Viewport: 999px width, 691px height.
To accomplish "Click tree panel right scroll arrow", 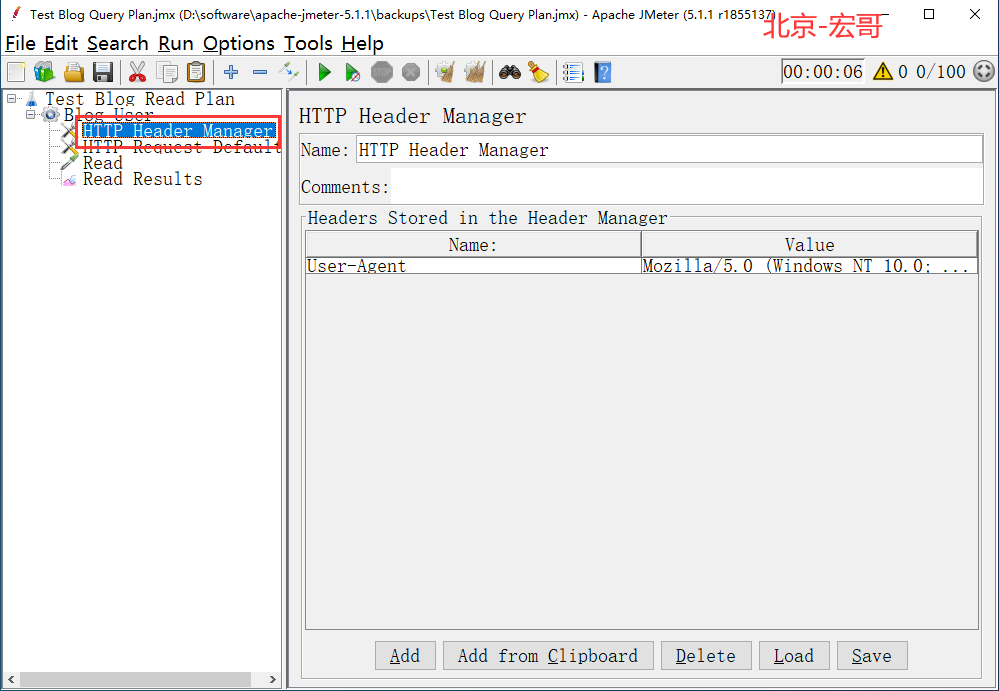I will coord(273,680).
